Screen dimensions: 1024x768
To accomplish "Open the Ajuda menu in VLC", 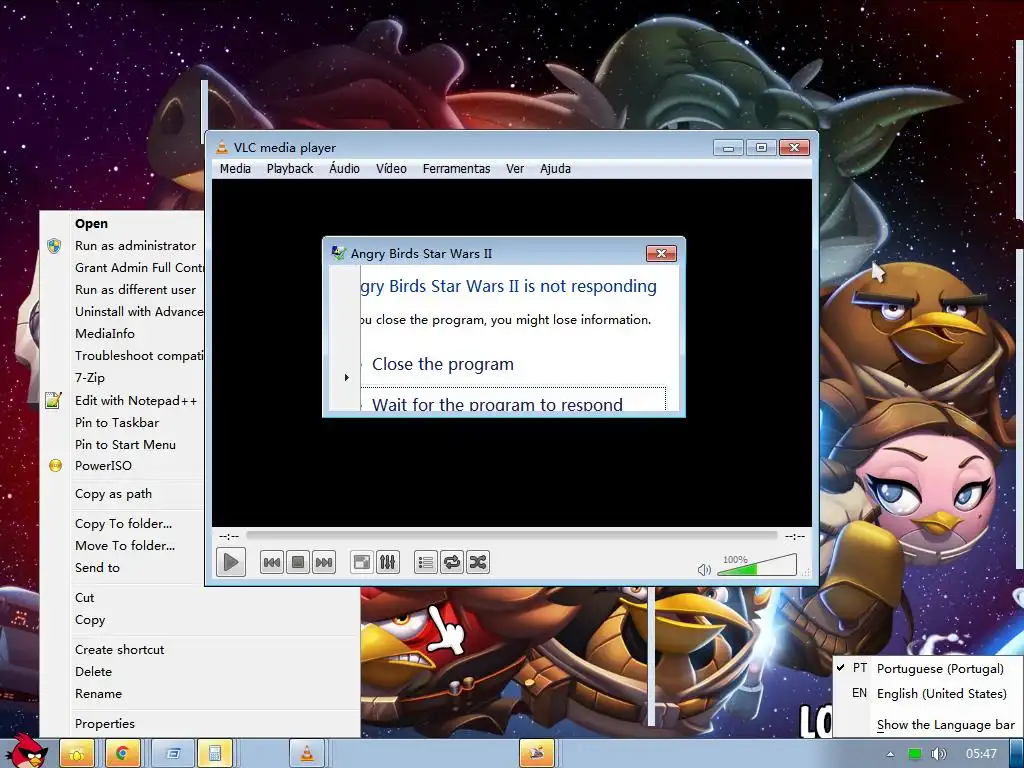I will (x=555, y=168).
